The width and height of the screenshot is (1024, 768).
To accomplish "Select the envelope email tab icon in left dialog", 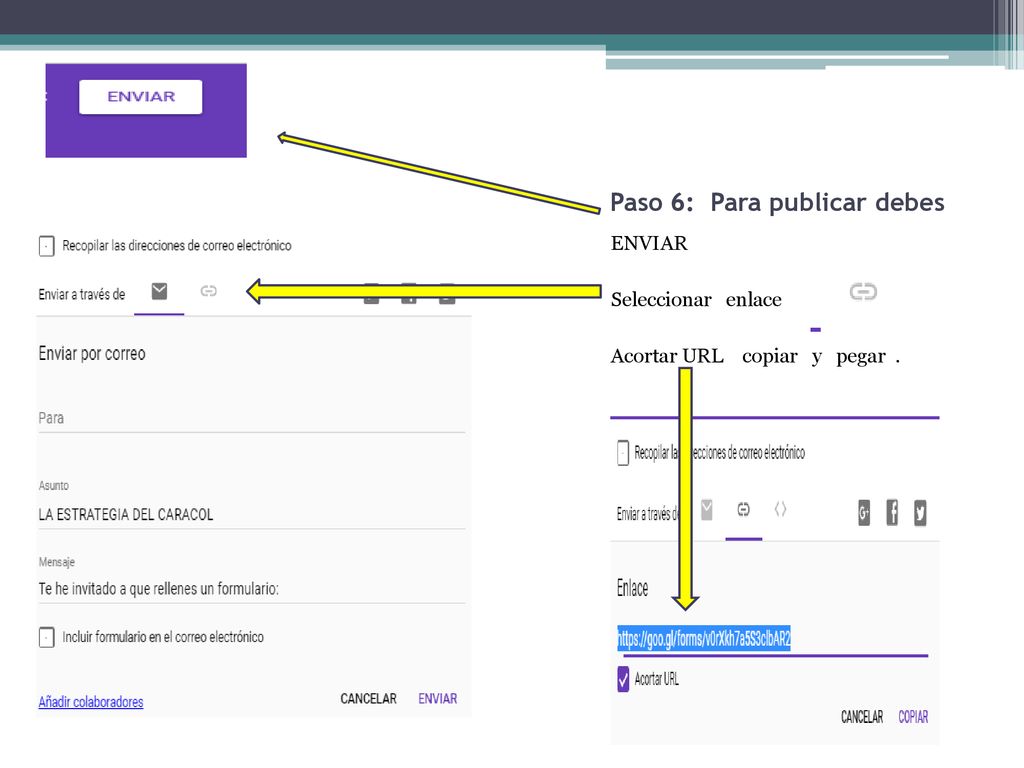I will [159, 291].
